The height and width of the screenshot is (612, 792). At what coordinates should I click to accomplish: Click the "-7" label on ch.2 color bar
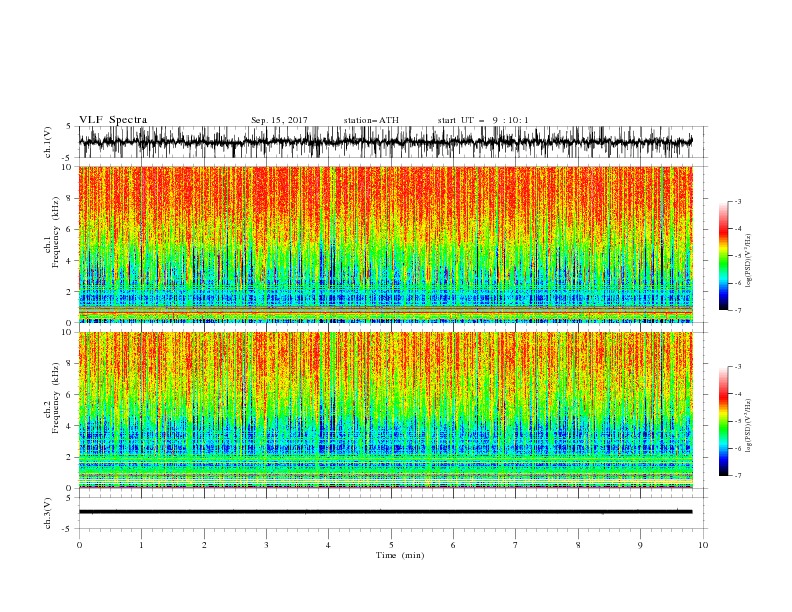pos(737,476)
